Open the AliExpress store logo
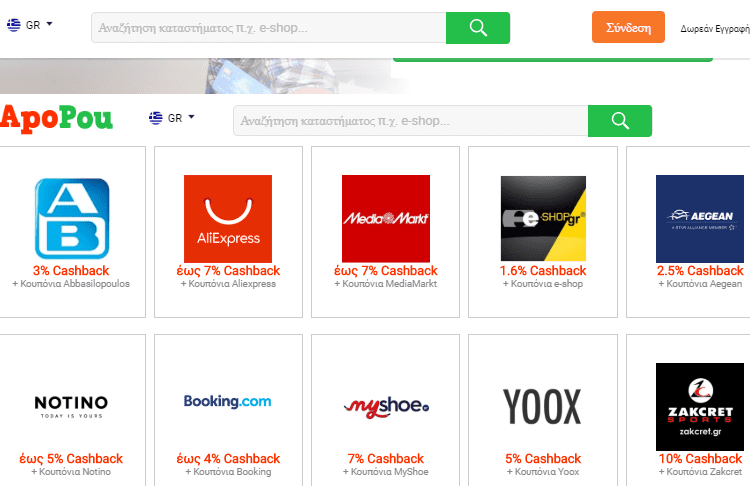 [228, 219]
